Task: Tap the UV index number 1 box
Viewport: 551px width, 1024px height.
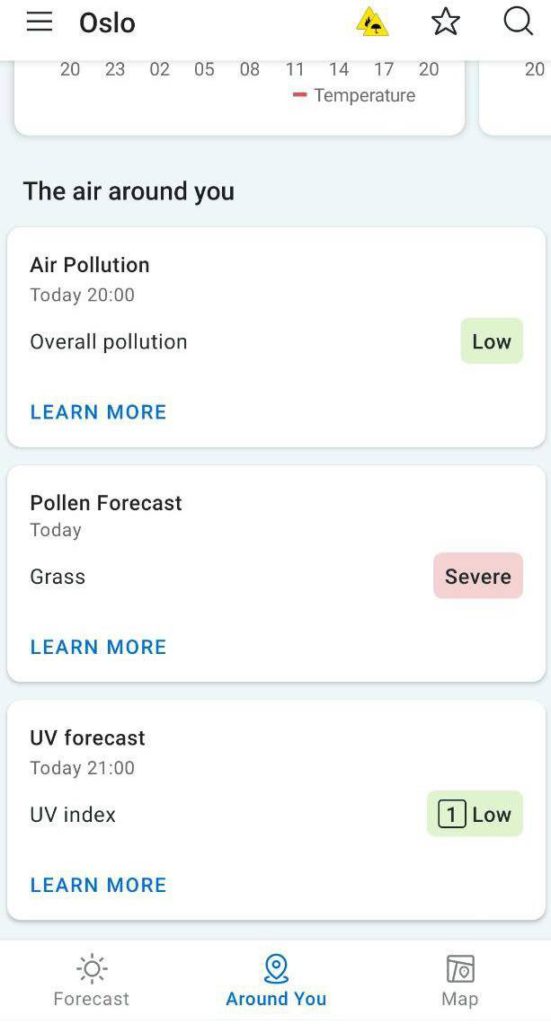Action: (x=451, y=814)
